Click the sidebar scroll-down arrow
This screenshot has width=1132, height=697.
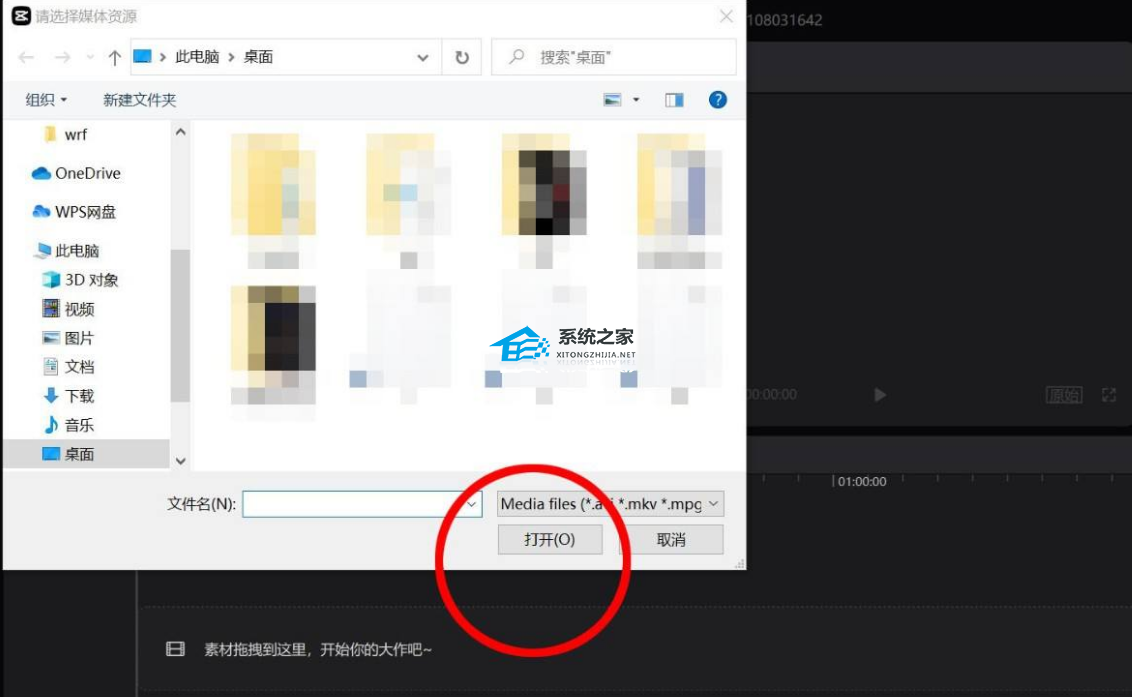(x=180, y=461)
